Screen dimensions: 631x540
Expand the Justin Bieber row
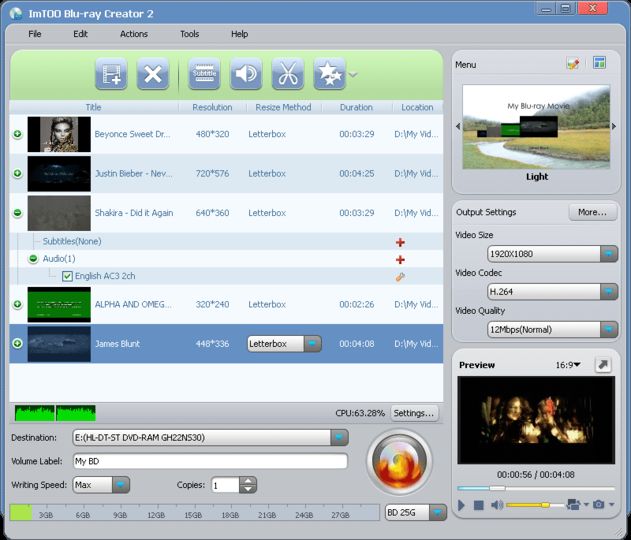pyautogui.click(x=17, y=173)
